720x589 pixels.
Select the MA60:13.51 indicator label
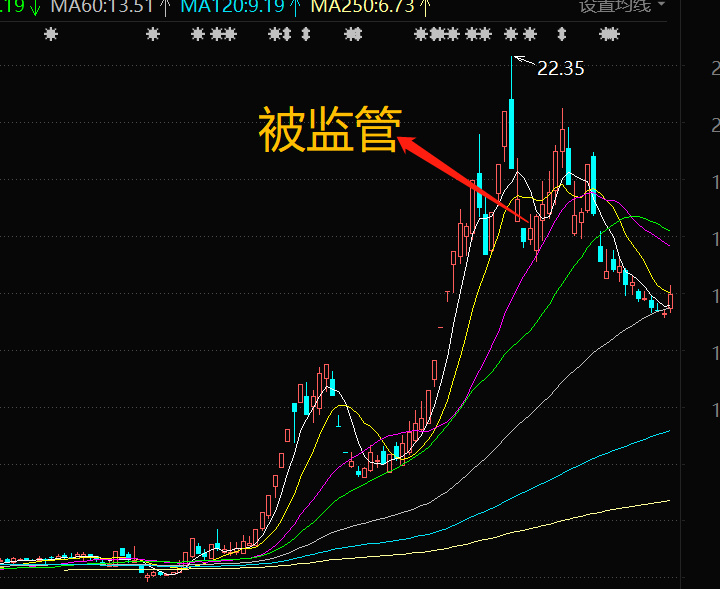click(101, 6)
